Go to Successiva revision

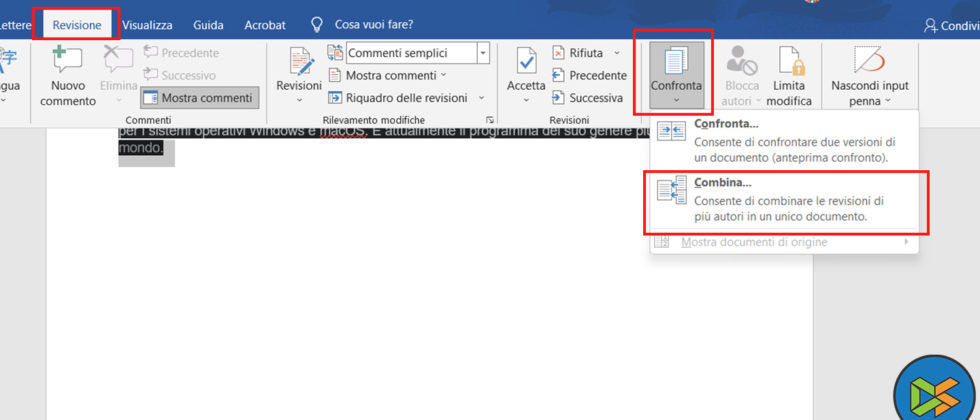pyautogui.click(x=588, y=98)
